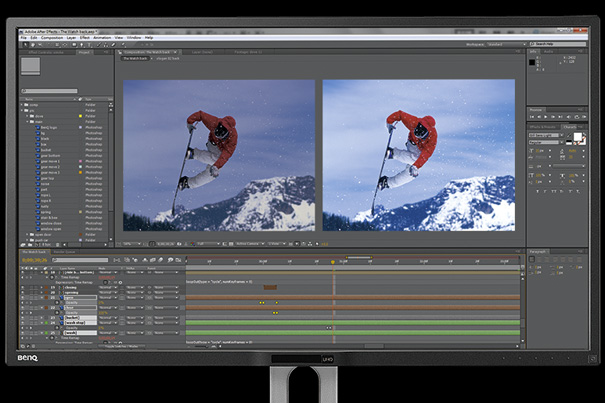This screenshot has width=605, height=403.
Task: Switch to the Render Queue tab
Action: (64, 252)
